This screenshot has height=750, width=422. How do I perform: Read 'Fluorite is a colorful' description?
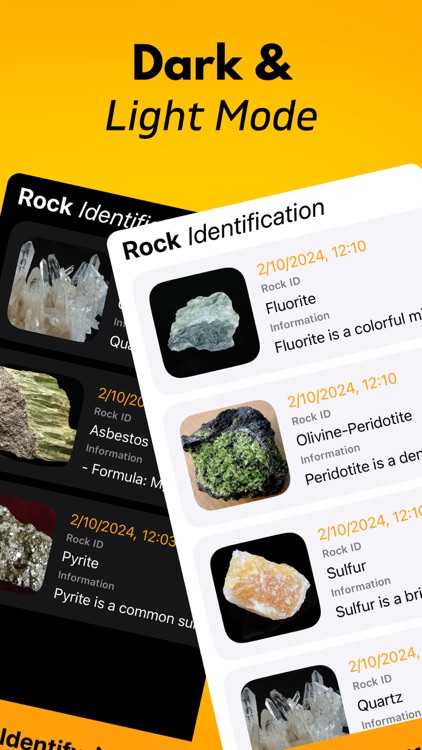pos(347,333)
